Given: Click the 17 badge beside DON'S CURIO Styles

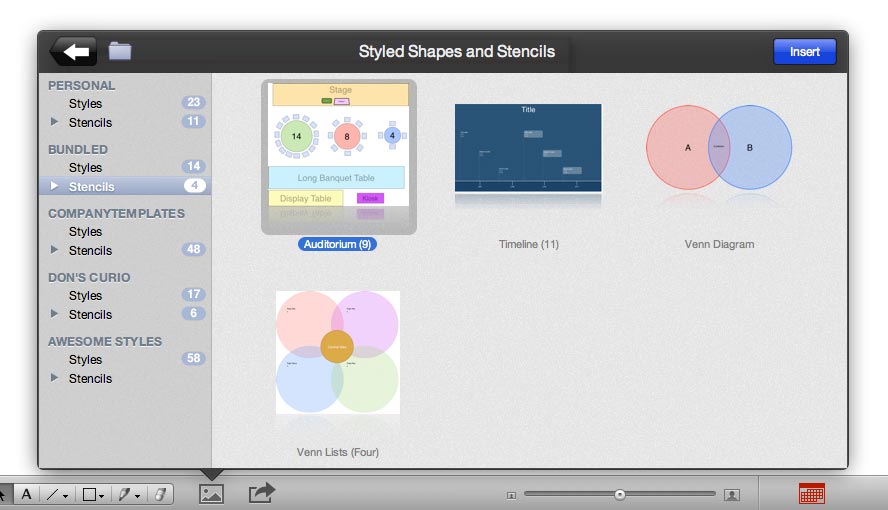Looking at the screenshot, I should click(x=194, y=294).
